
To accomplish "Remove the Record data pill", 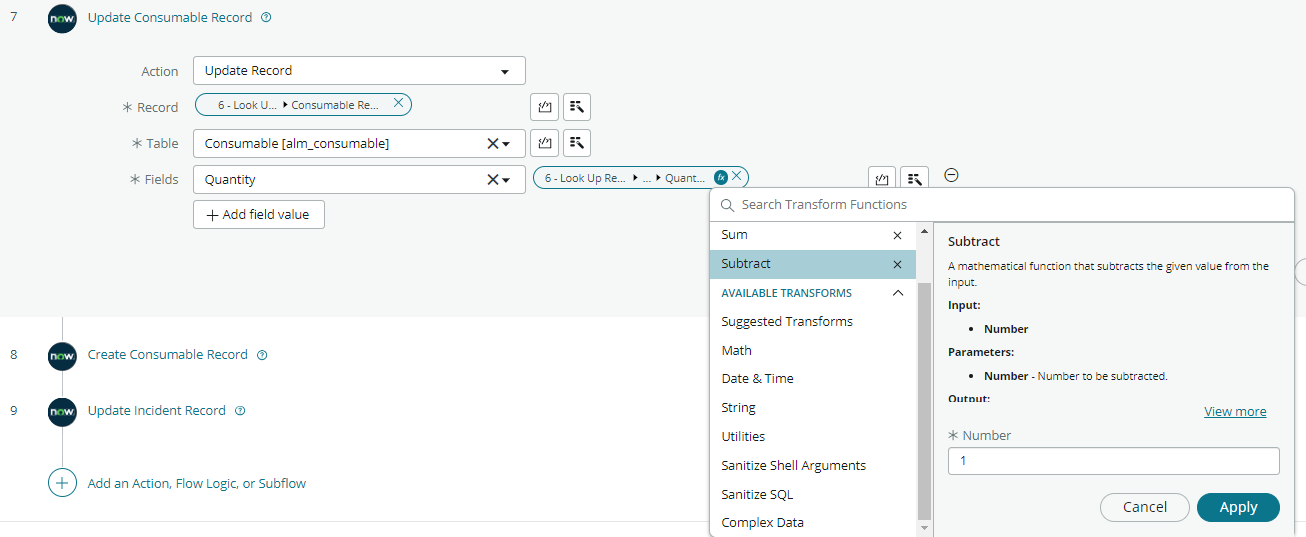I will coord(398,103).
